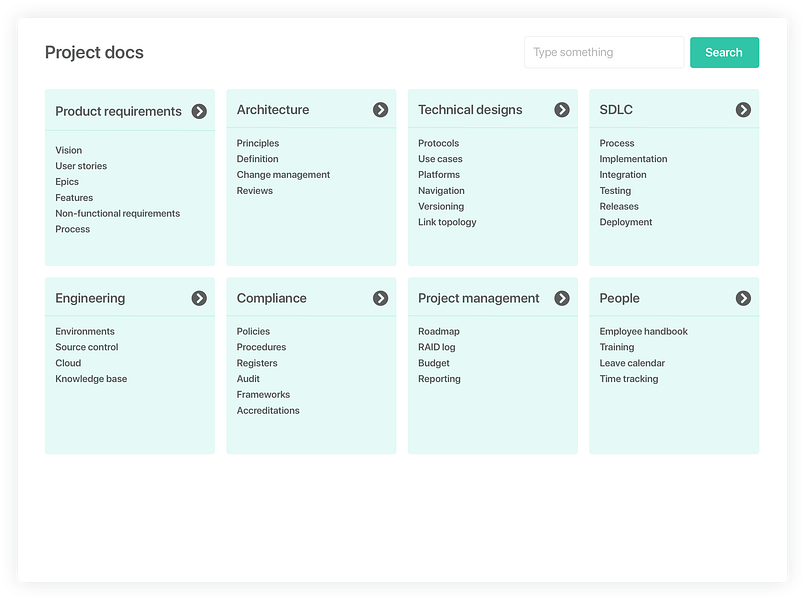Click the Search button
Viewport: 805px width, 600px height.
[724, 52]
